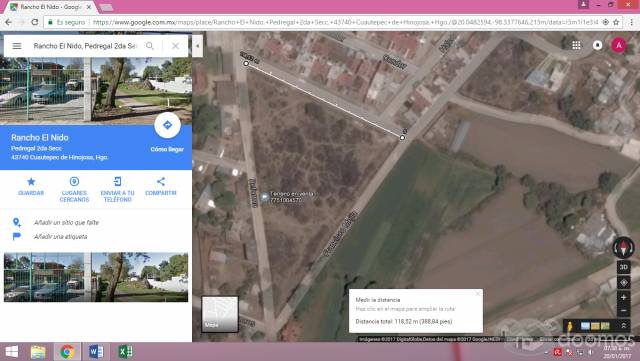
Task: Open a new Chrome tab
Action: tap(107, 7)
